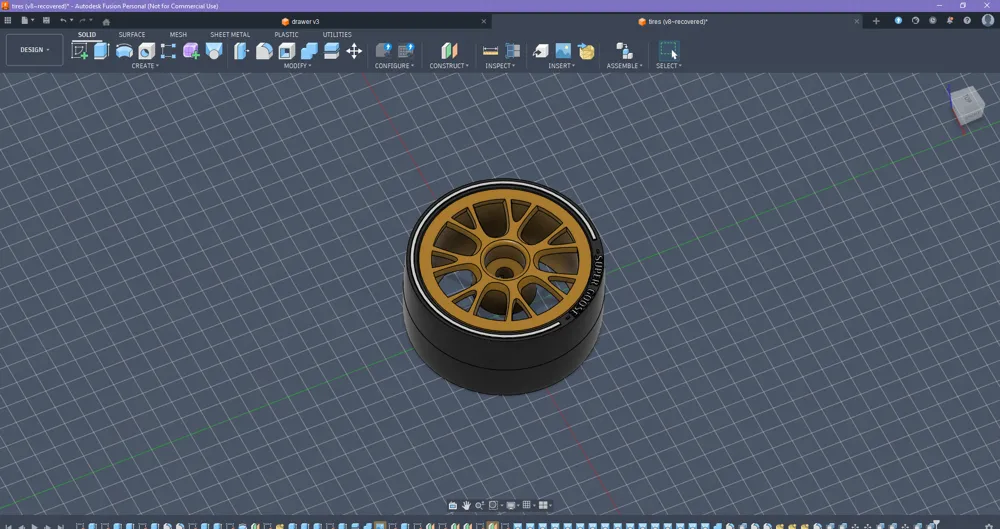Expand the MODIFY dropdown menu
Image resolution: width=1000 pixels, height=529 pixels.
297,66
